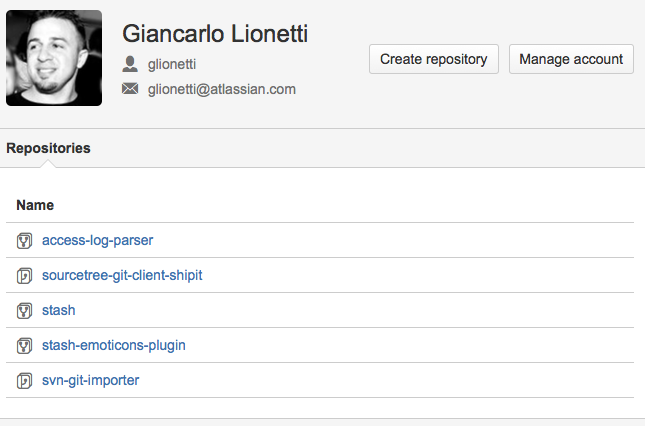Click the Giancarlo Lionetti name heading
The width and height of the screenshot is (645, 426).
pyautogui.click(x=215, y=33)
